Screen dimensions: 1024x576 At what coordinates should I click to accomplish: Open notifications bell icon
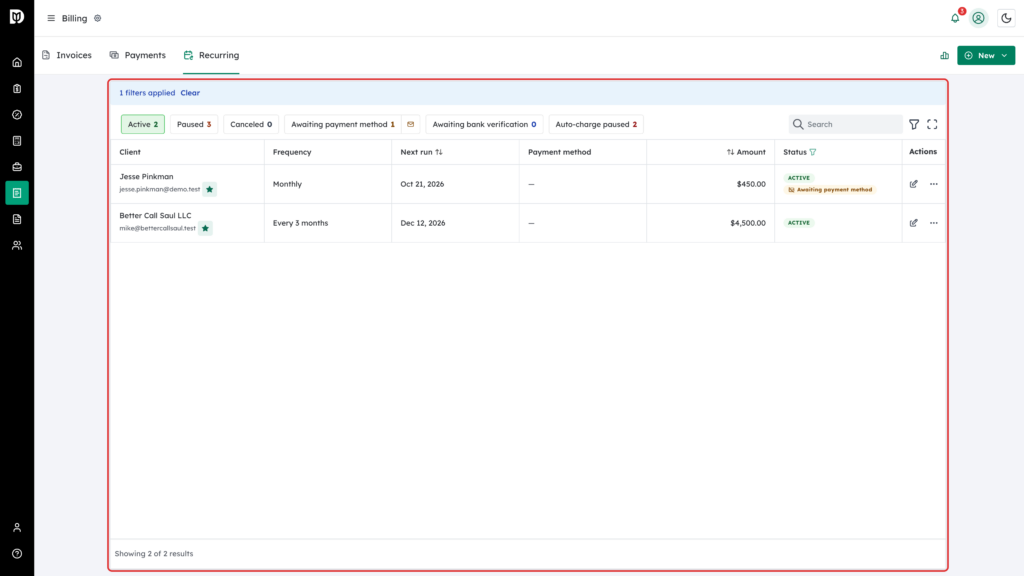pyautogui.click(x=955, y=18)
